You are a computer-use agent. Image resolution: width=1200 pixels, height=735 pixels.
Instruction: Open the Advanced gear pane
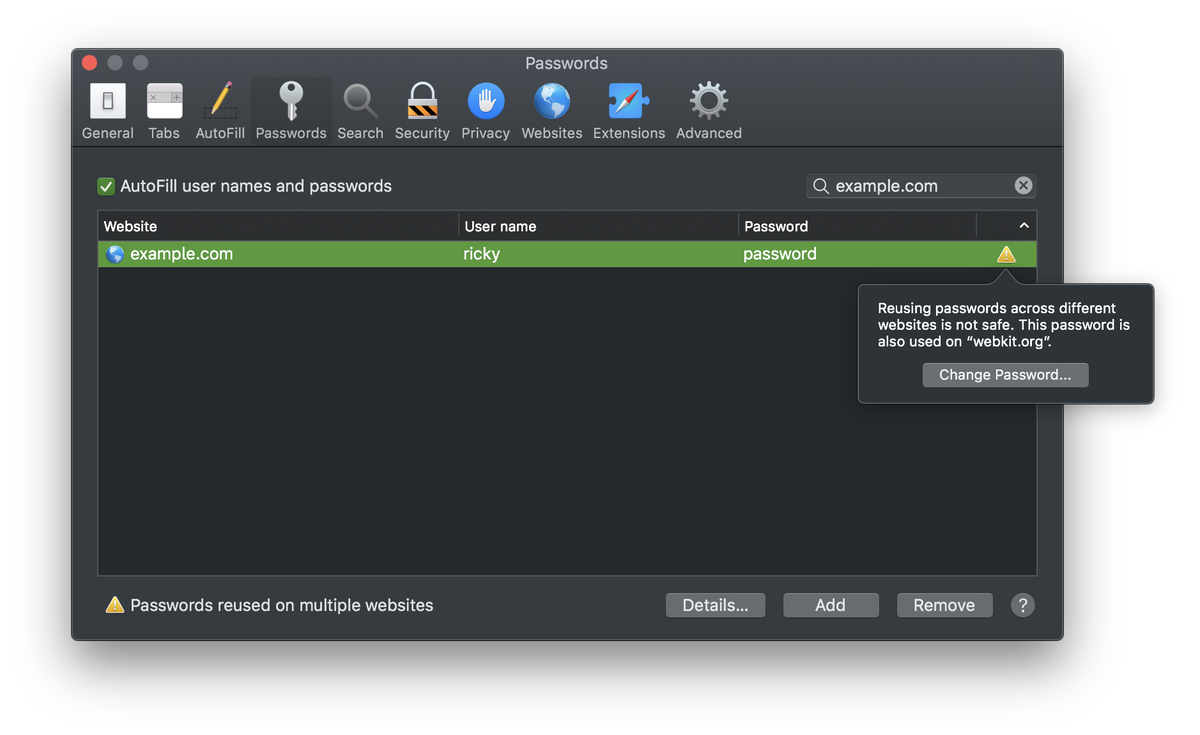tap(709, 111)
